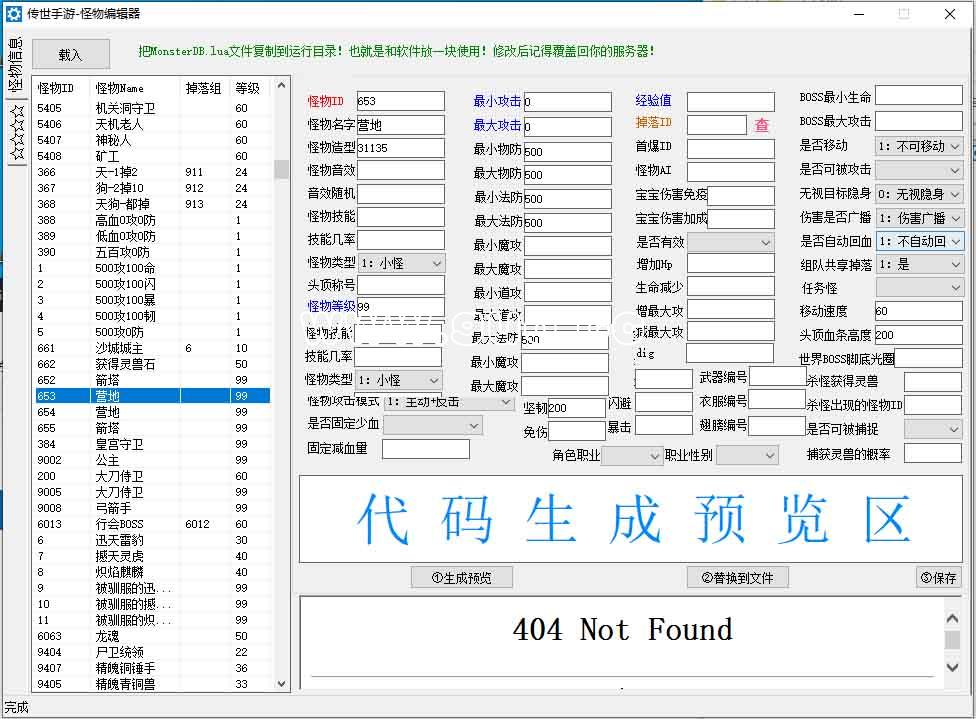Expand the 组队共享掉落 dropdown
The image size is (976, 719).
(919, 265)
